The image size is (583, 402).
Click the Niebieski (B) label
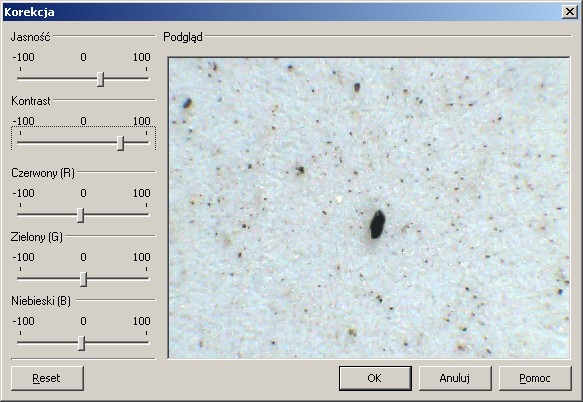41,301
